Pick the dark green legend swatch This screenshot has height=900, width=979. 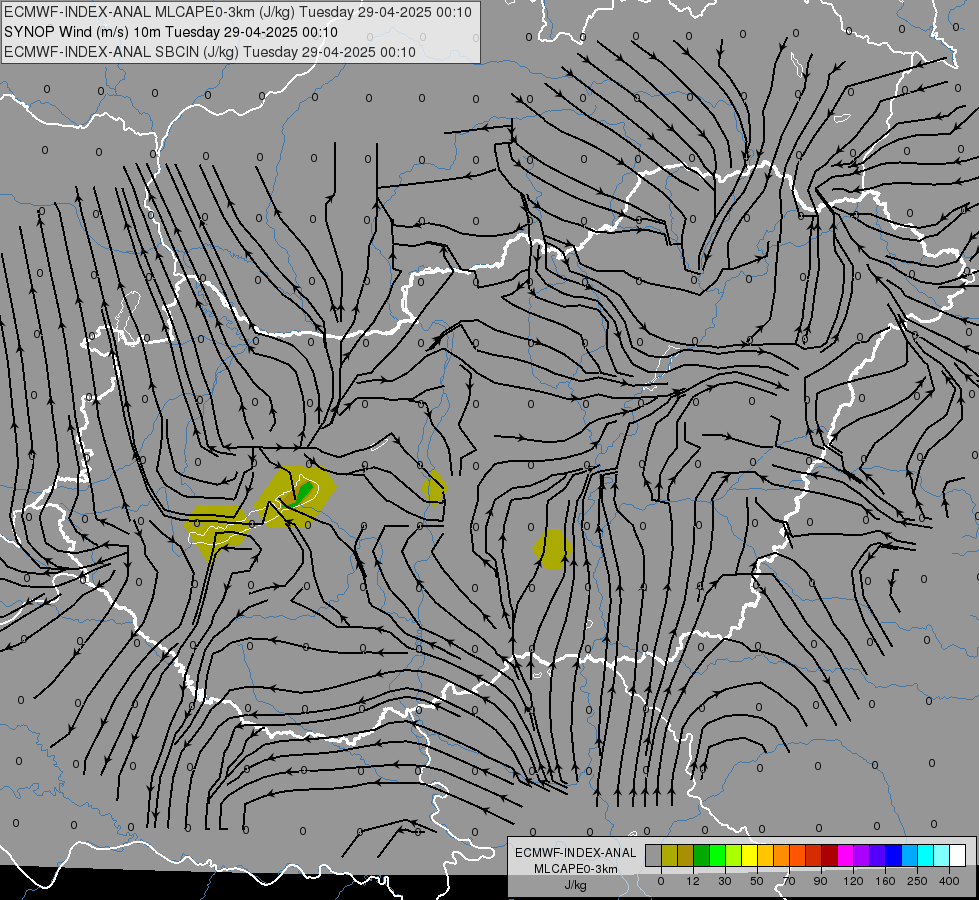(701, 856)
